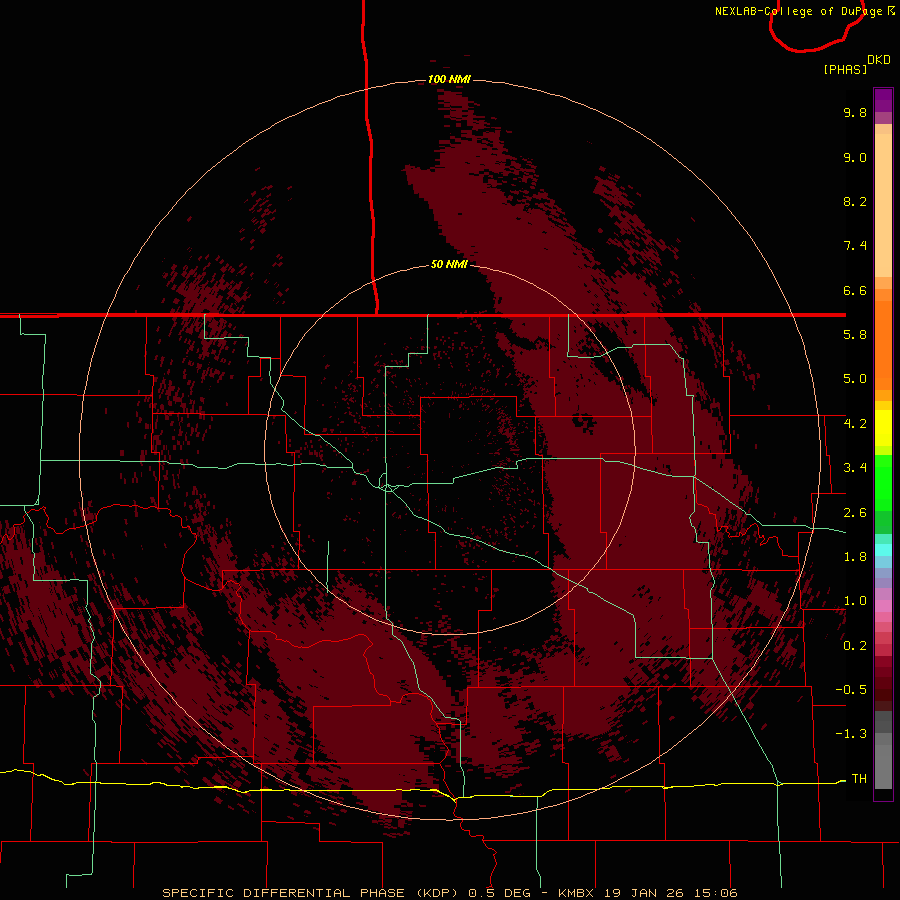The height and width of the screenshot is (900, 900).
Task: Click the product title caption at bottom
Action: click(449, 893)
